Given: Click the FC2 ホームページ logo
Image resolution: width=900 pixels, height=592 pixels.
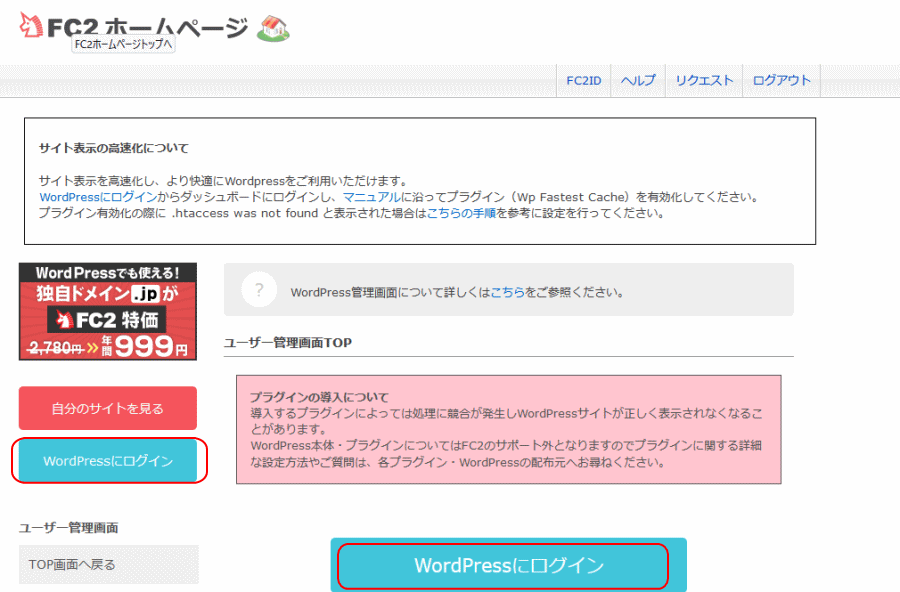Looking at the screenshot, I should (x=133, y=27).
